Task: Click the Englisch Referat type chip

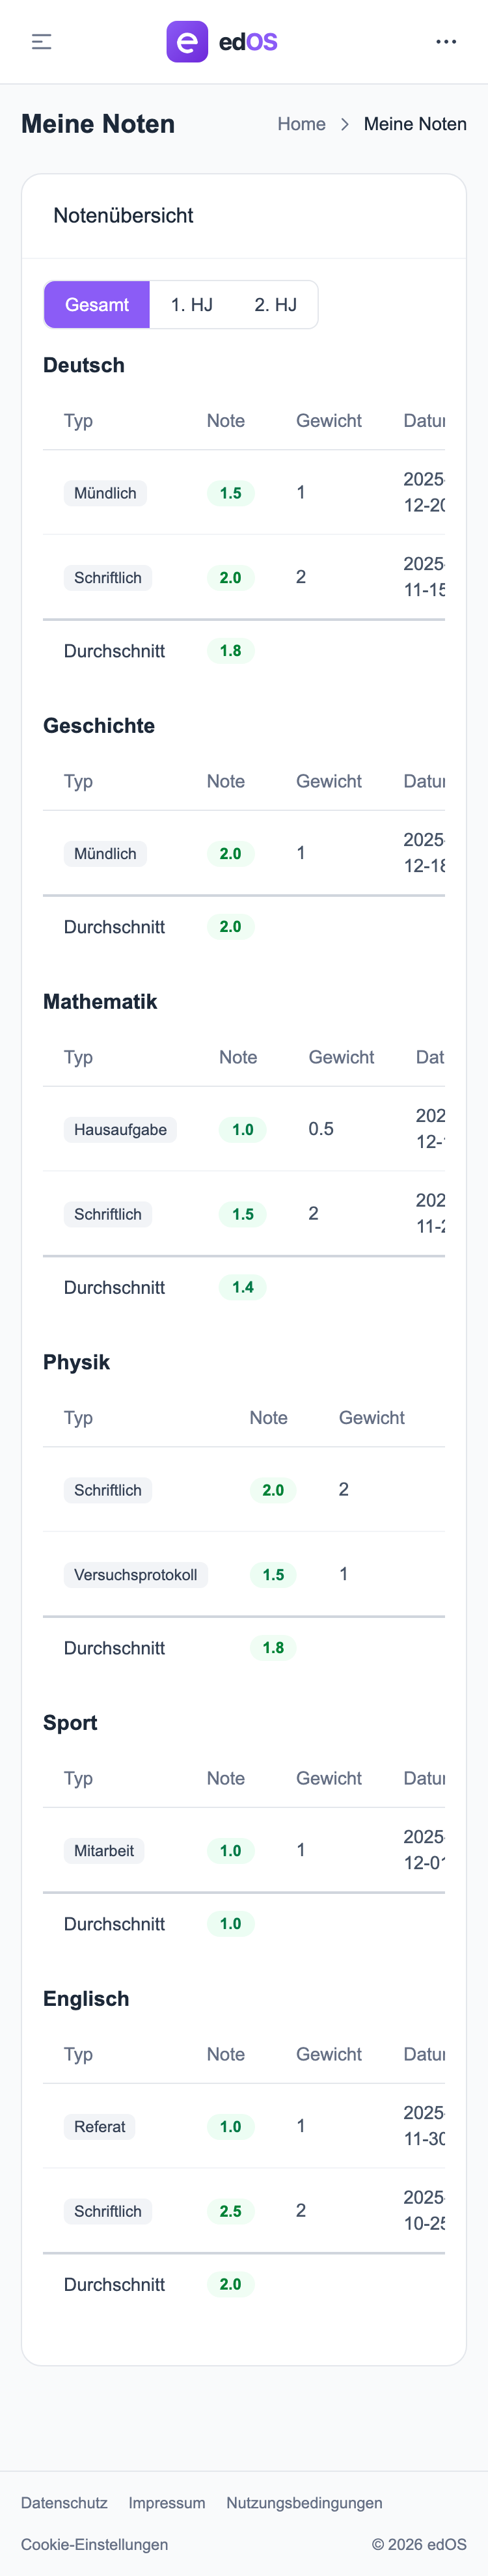Action: pos(98,2127)
